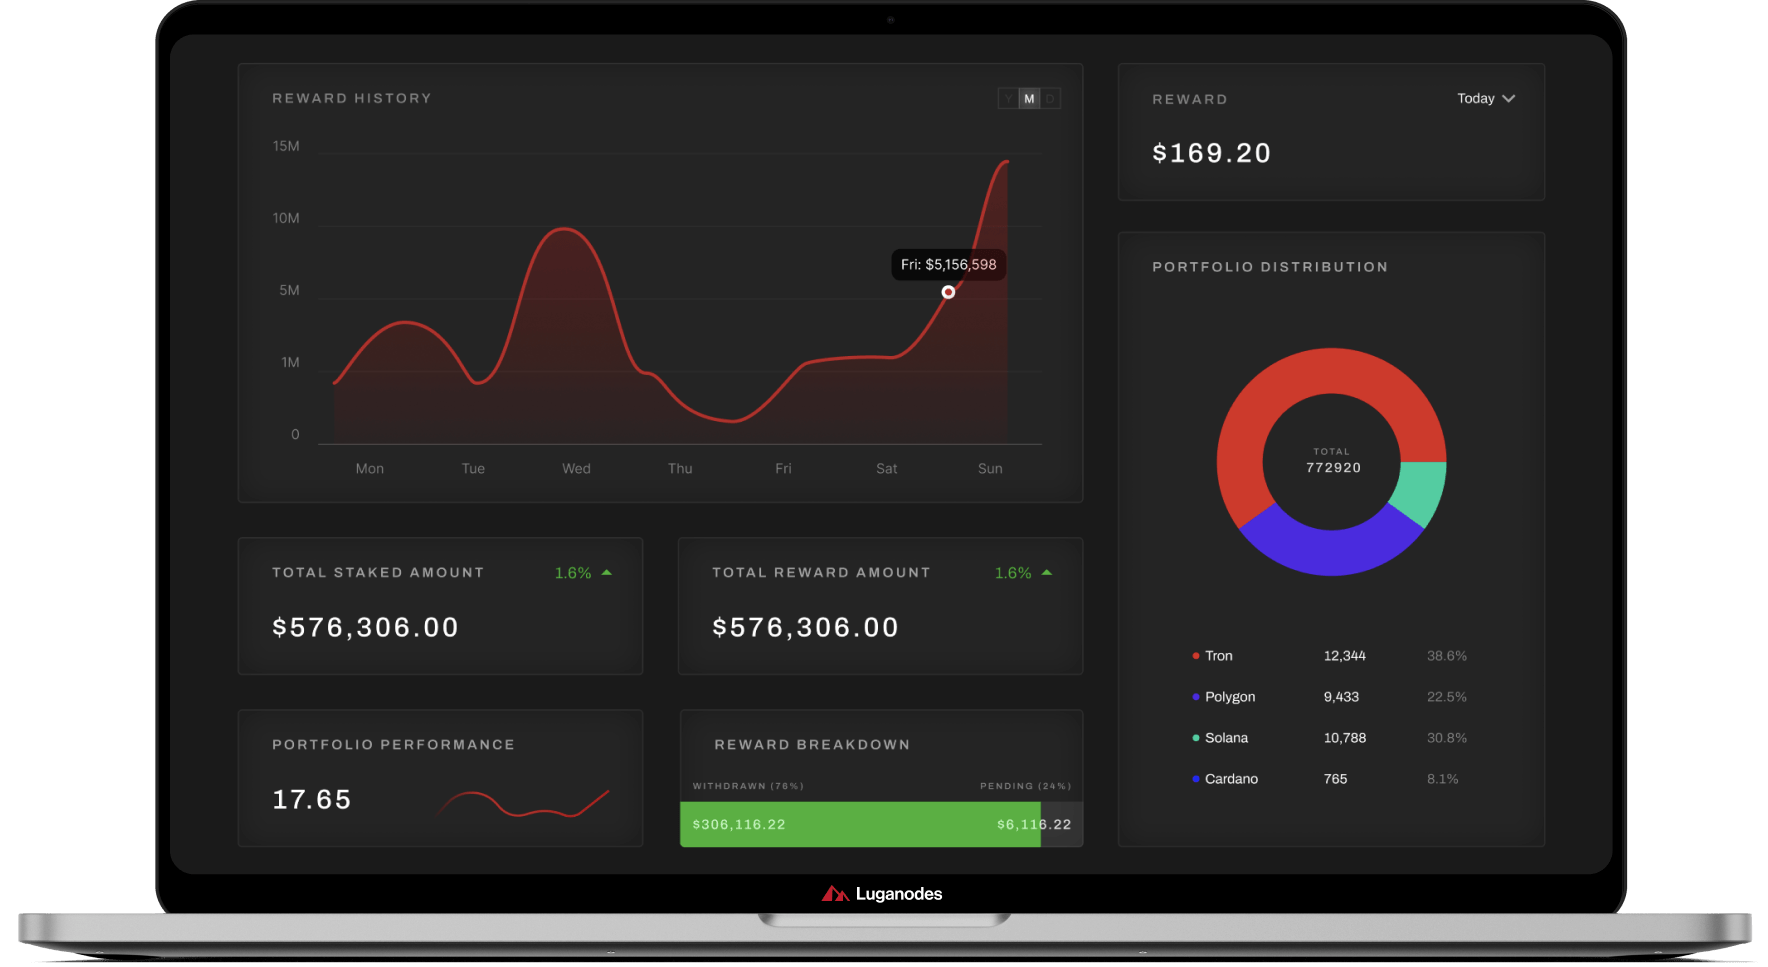Click the Wed label on the chart axis
The width and height of the screenshot is (1768, 967).
[576, 468]
